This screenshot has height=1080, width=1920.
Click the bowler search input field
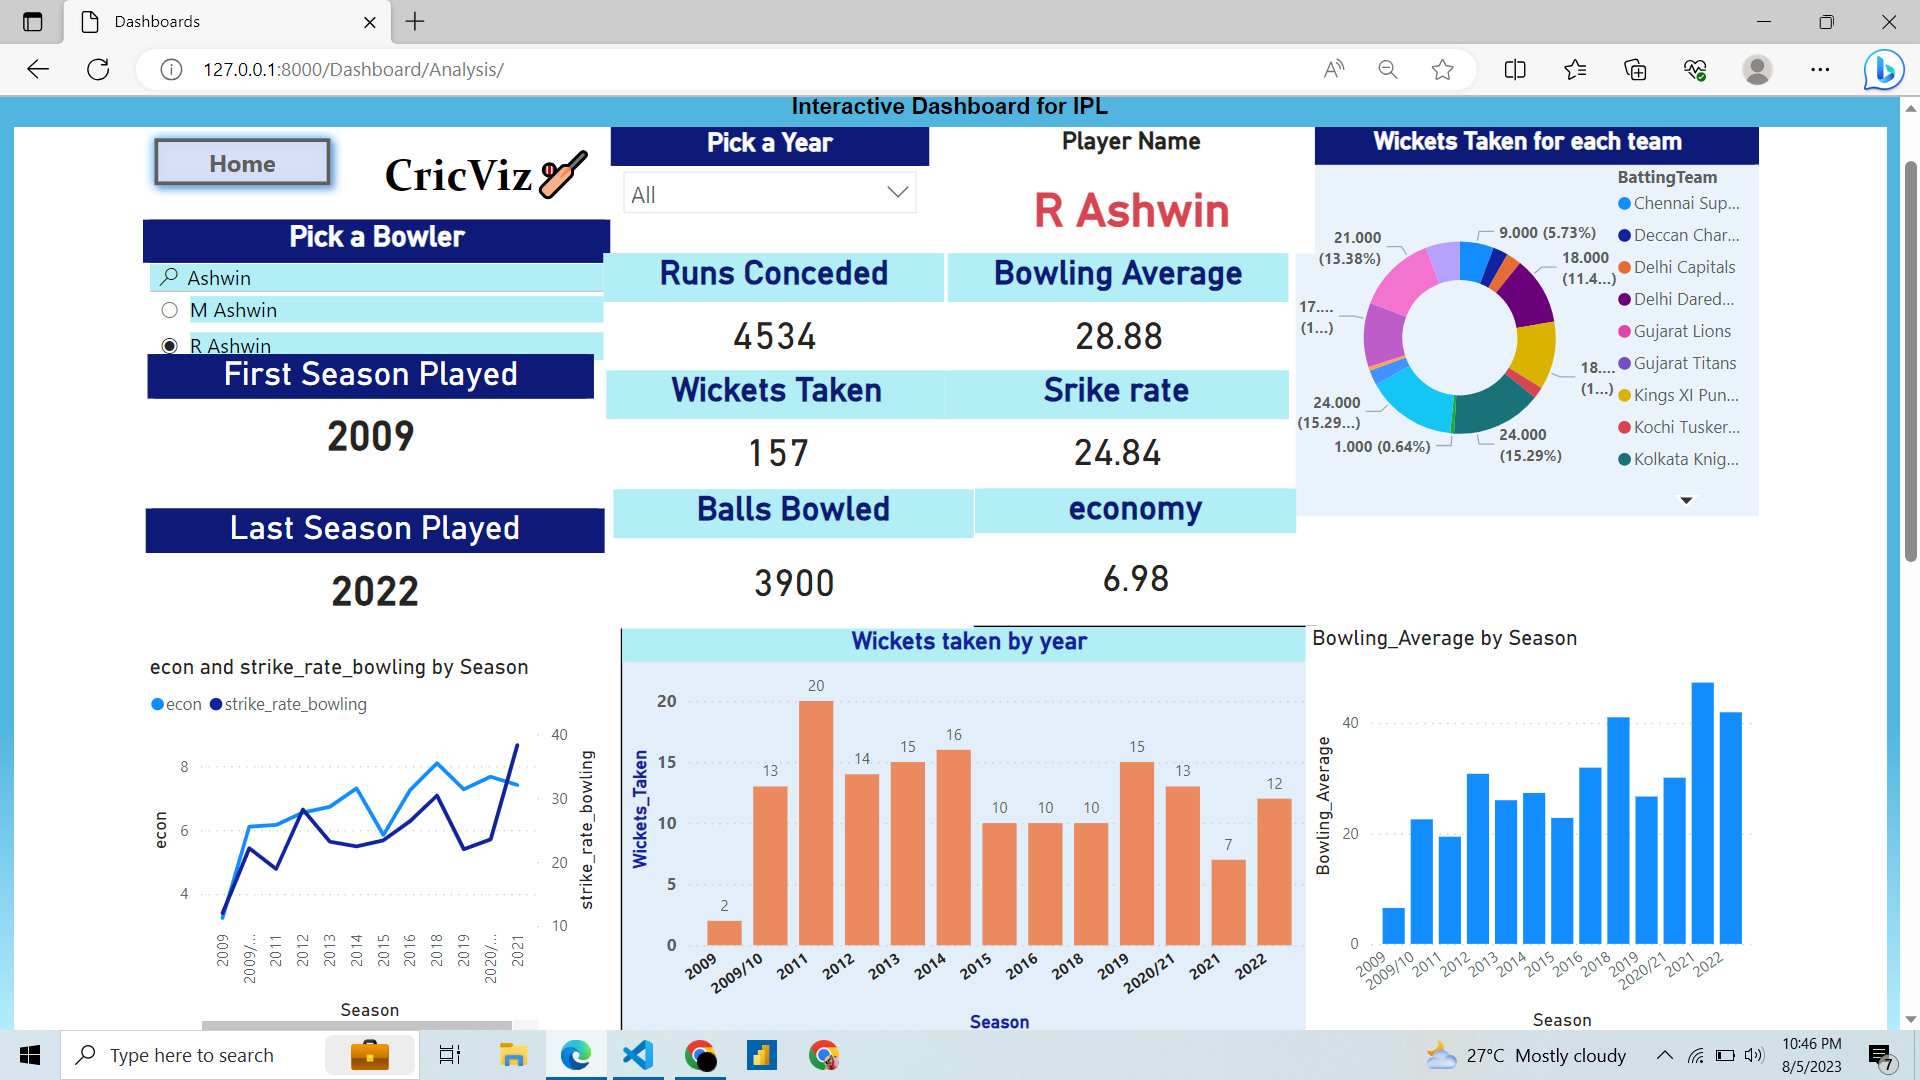pos(390,278)
